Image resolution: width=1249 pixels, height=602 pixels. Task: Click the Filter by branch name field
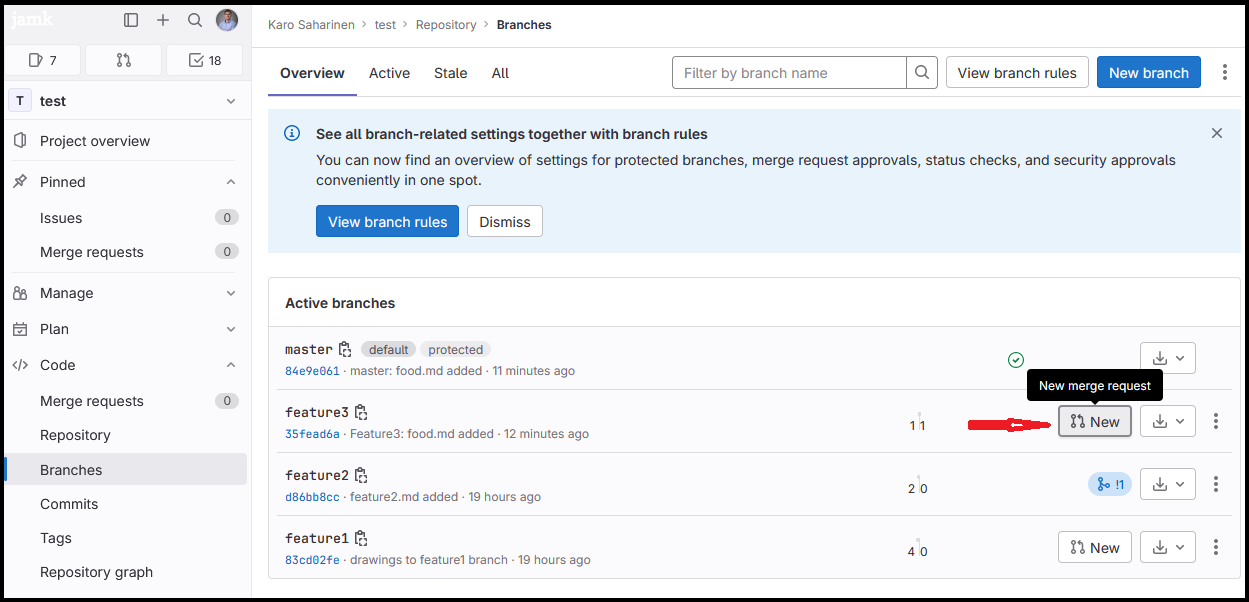pyautogui.click(x=789, y=73)
